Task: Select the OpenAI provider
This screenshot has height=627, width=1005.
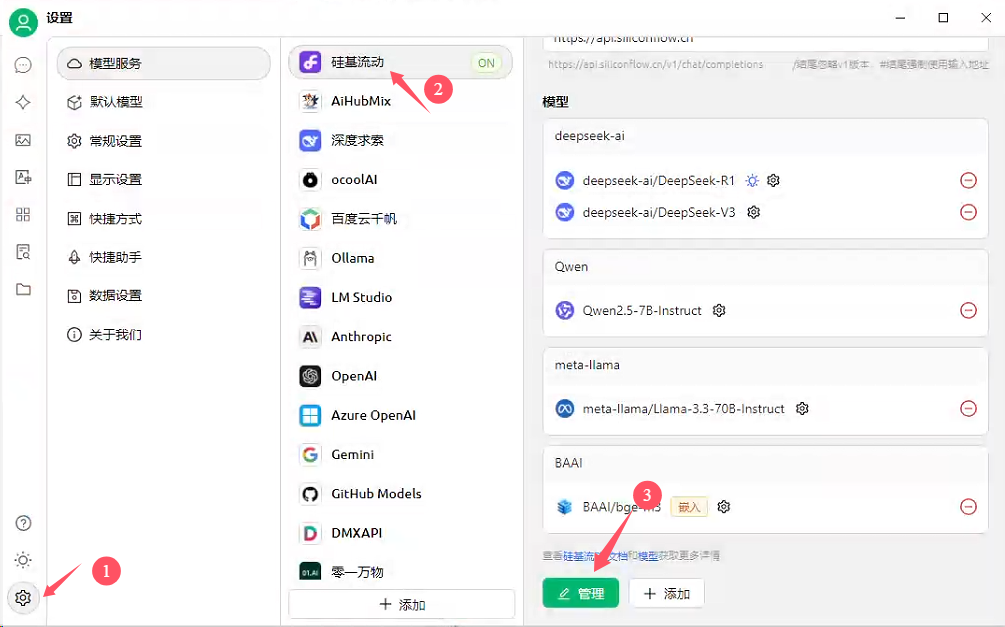Action: (x=401, y=376)
